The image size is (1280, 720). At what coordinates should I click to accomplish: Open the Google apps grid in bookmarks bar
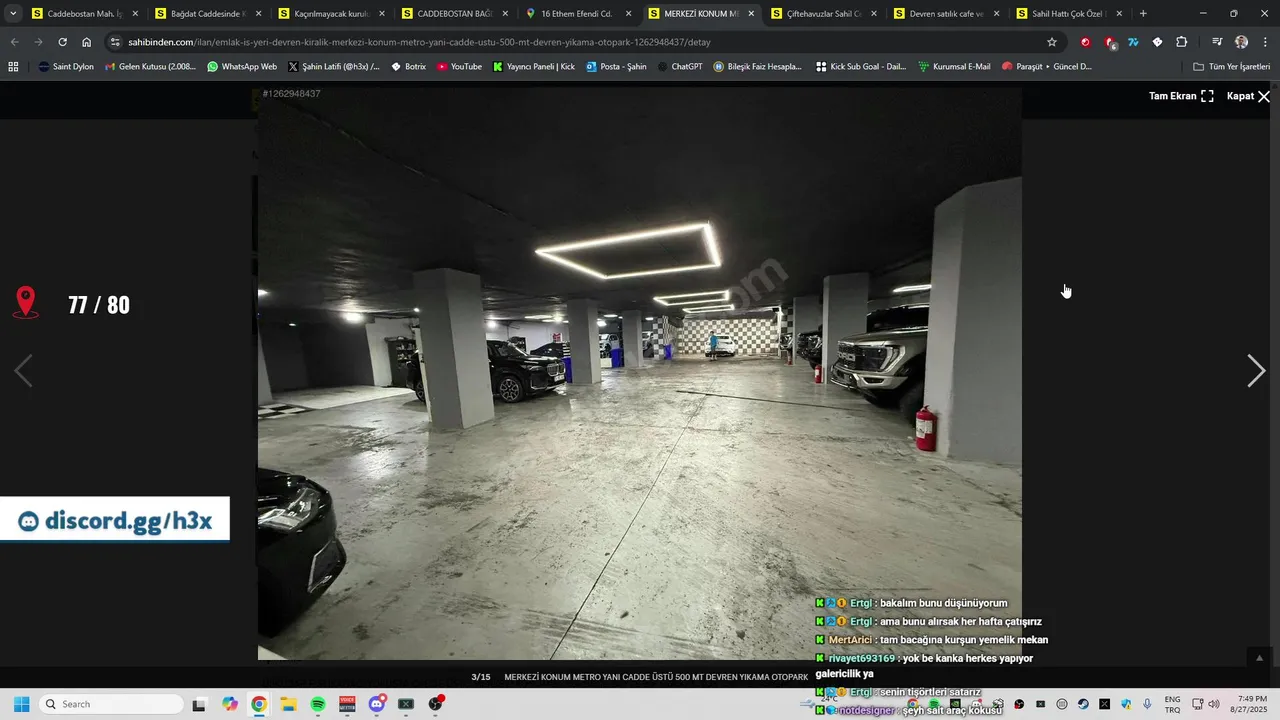point(13,66)
